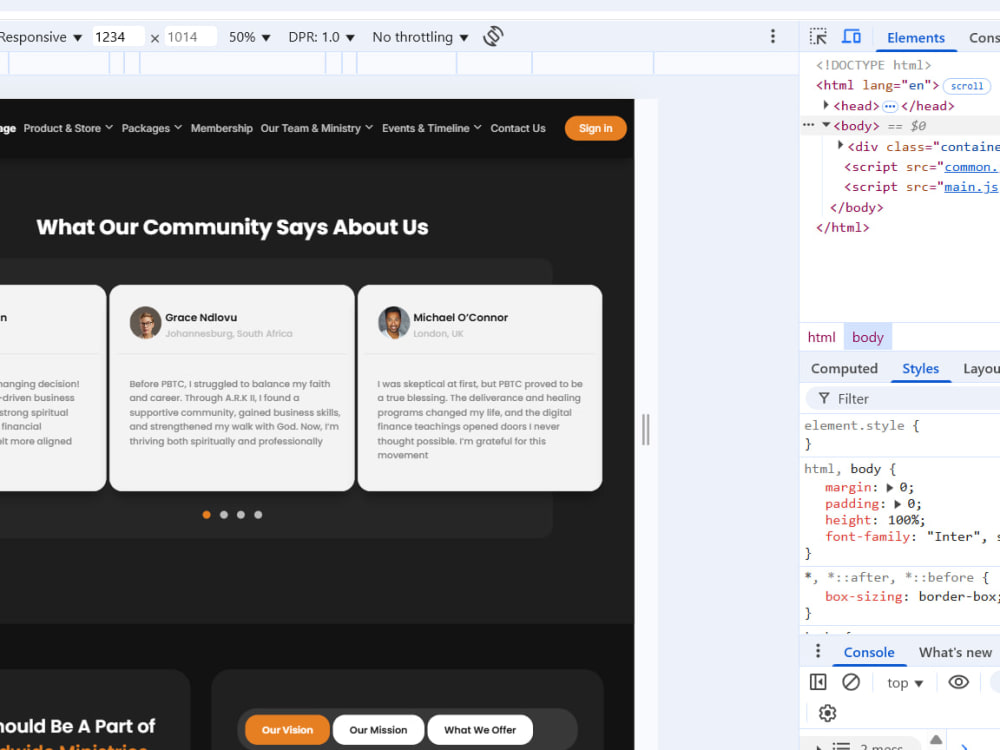Select the fourth carousel dot
The width and height of the screenshot is (1000, 750).
pos(258,515)
